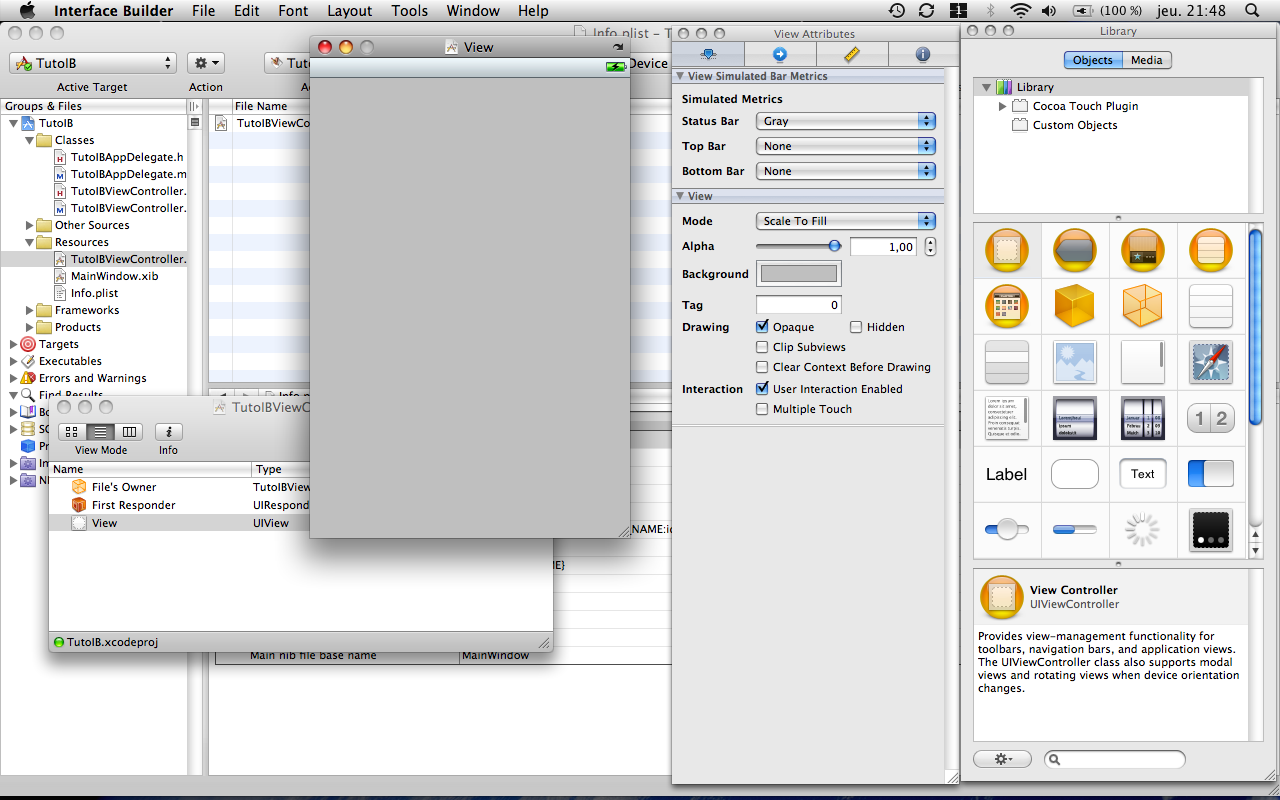The width and height of the screenshot is (1280, 800).
Task: Enable Multiple Touch checkbox
Action: point(762,409)
